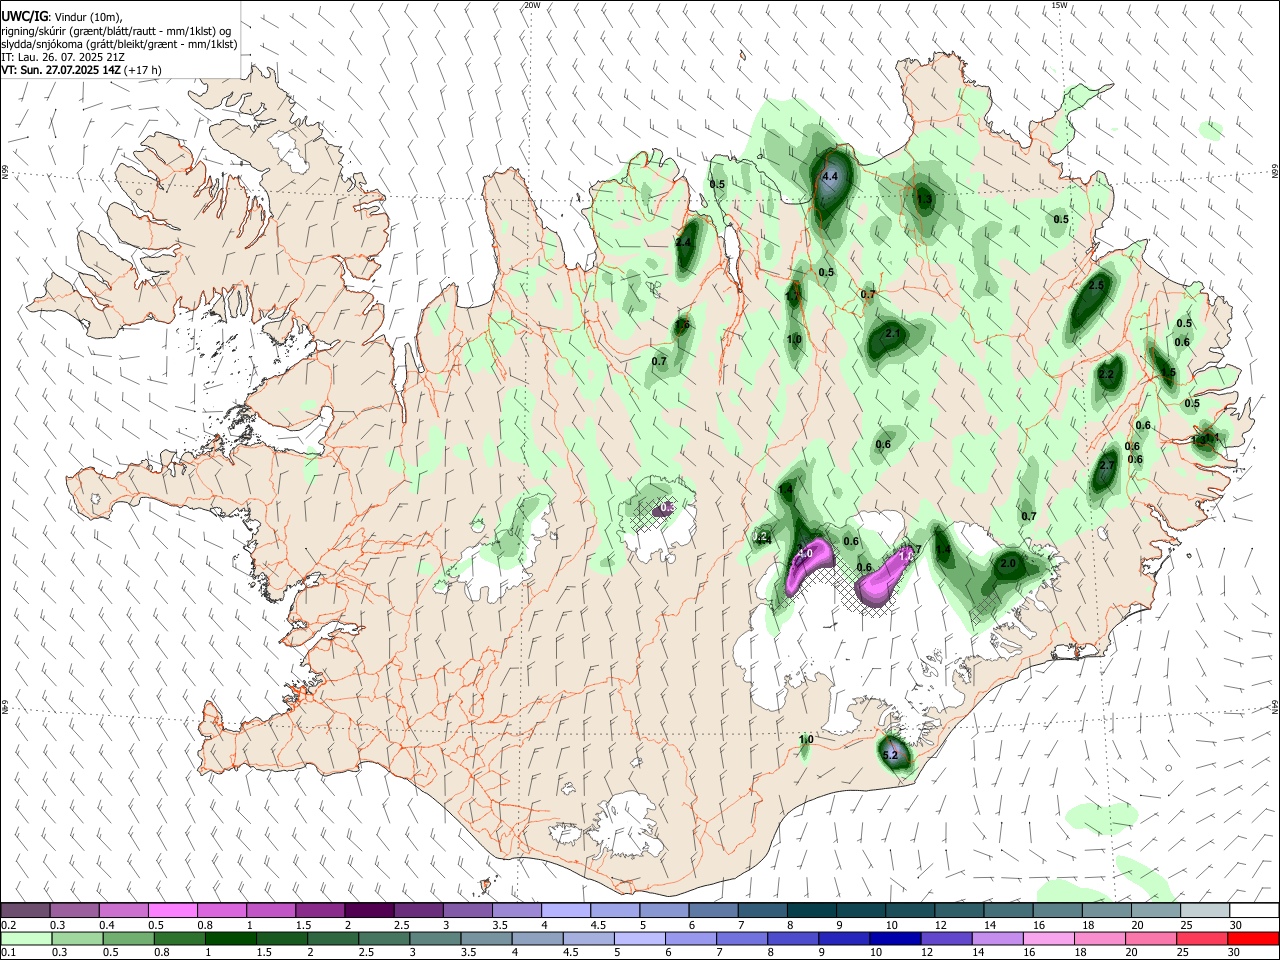Click the 'IT: Lau. 26. 07. 2025 21Z' line
Screen dimensions: 1280x960
point(63,57)
